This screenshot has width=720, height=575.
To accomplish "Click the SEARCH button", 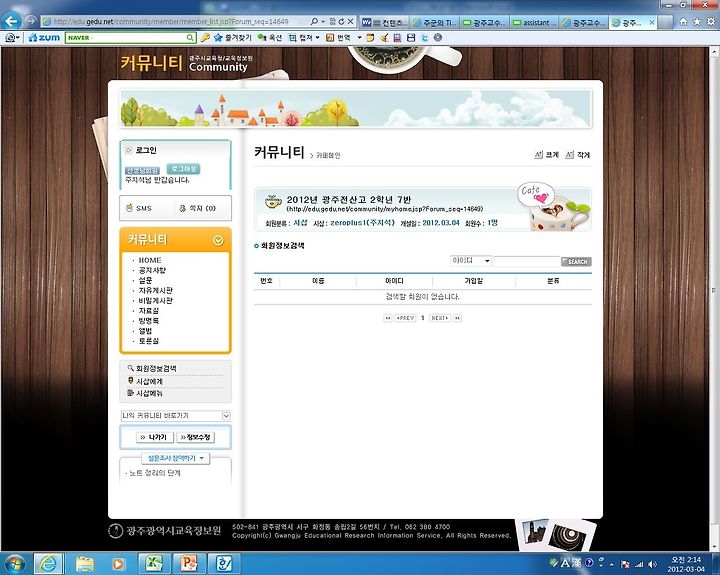I will (576, 261).
